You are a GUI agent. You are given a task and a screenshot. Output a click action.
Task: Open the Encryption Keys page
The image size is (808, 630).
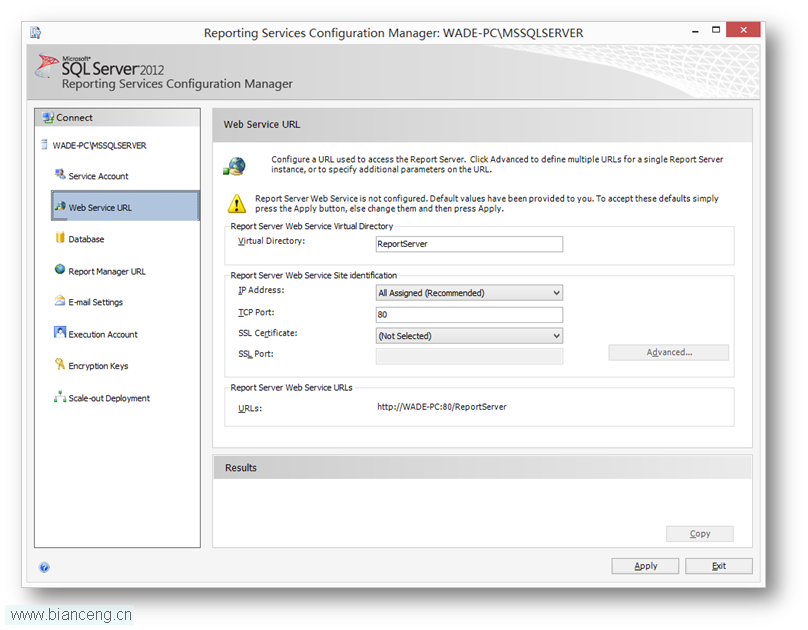[x=98, y=366]
